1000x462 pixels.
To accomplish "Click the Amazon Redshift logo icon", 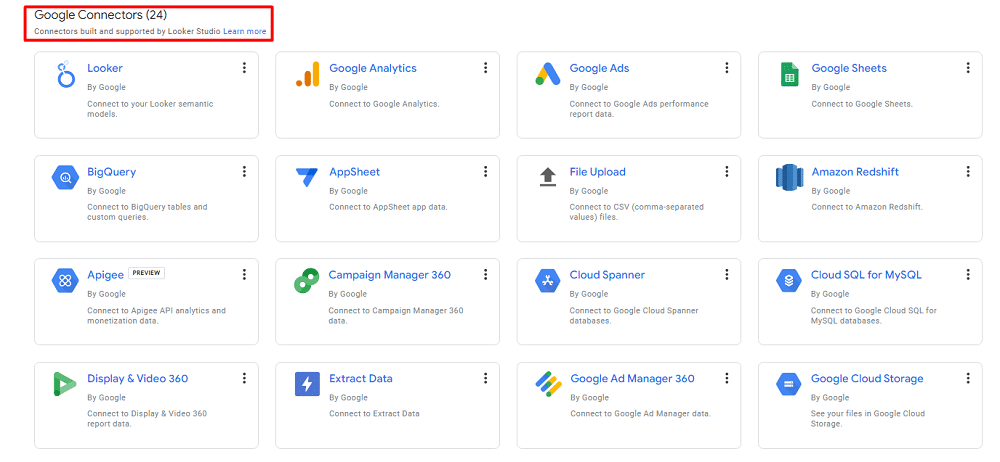I will coord(789,177).
